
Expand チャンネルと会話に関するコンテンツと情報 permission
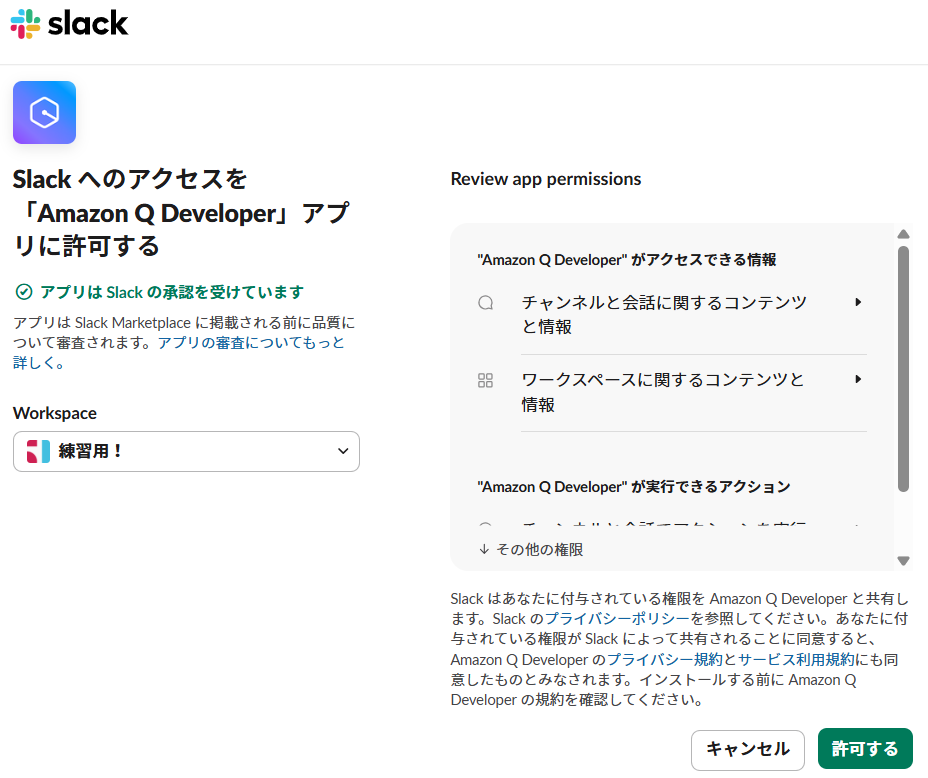pos(858,302)
